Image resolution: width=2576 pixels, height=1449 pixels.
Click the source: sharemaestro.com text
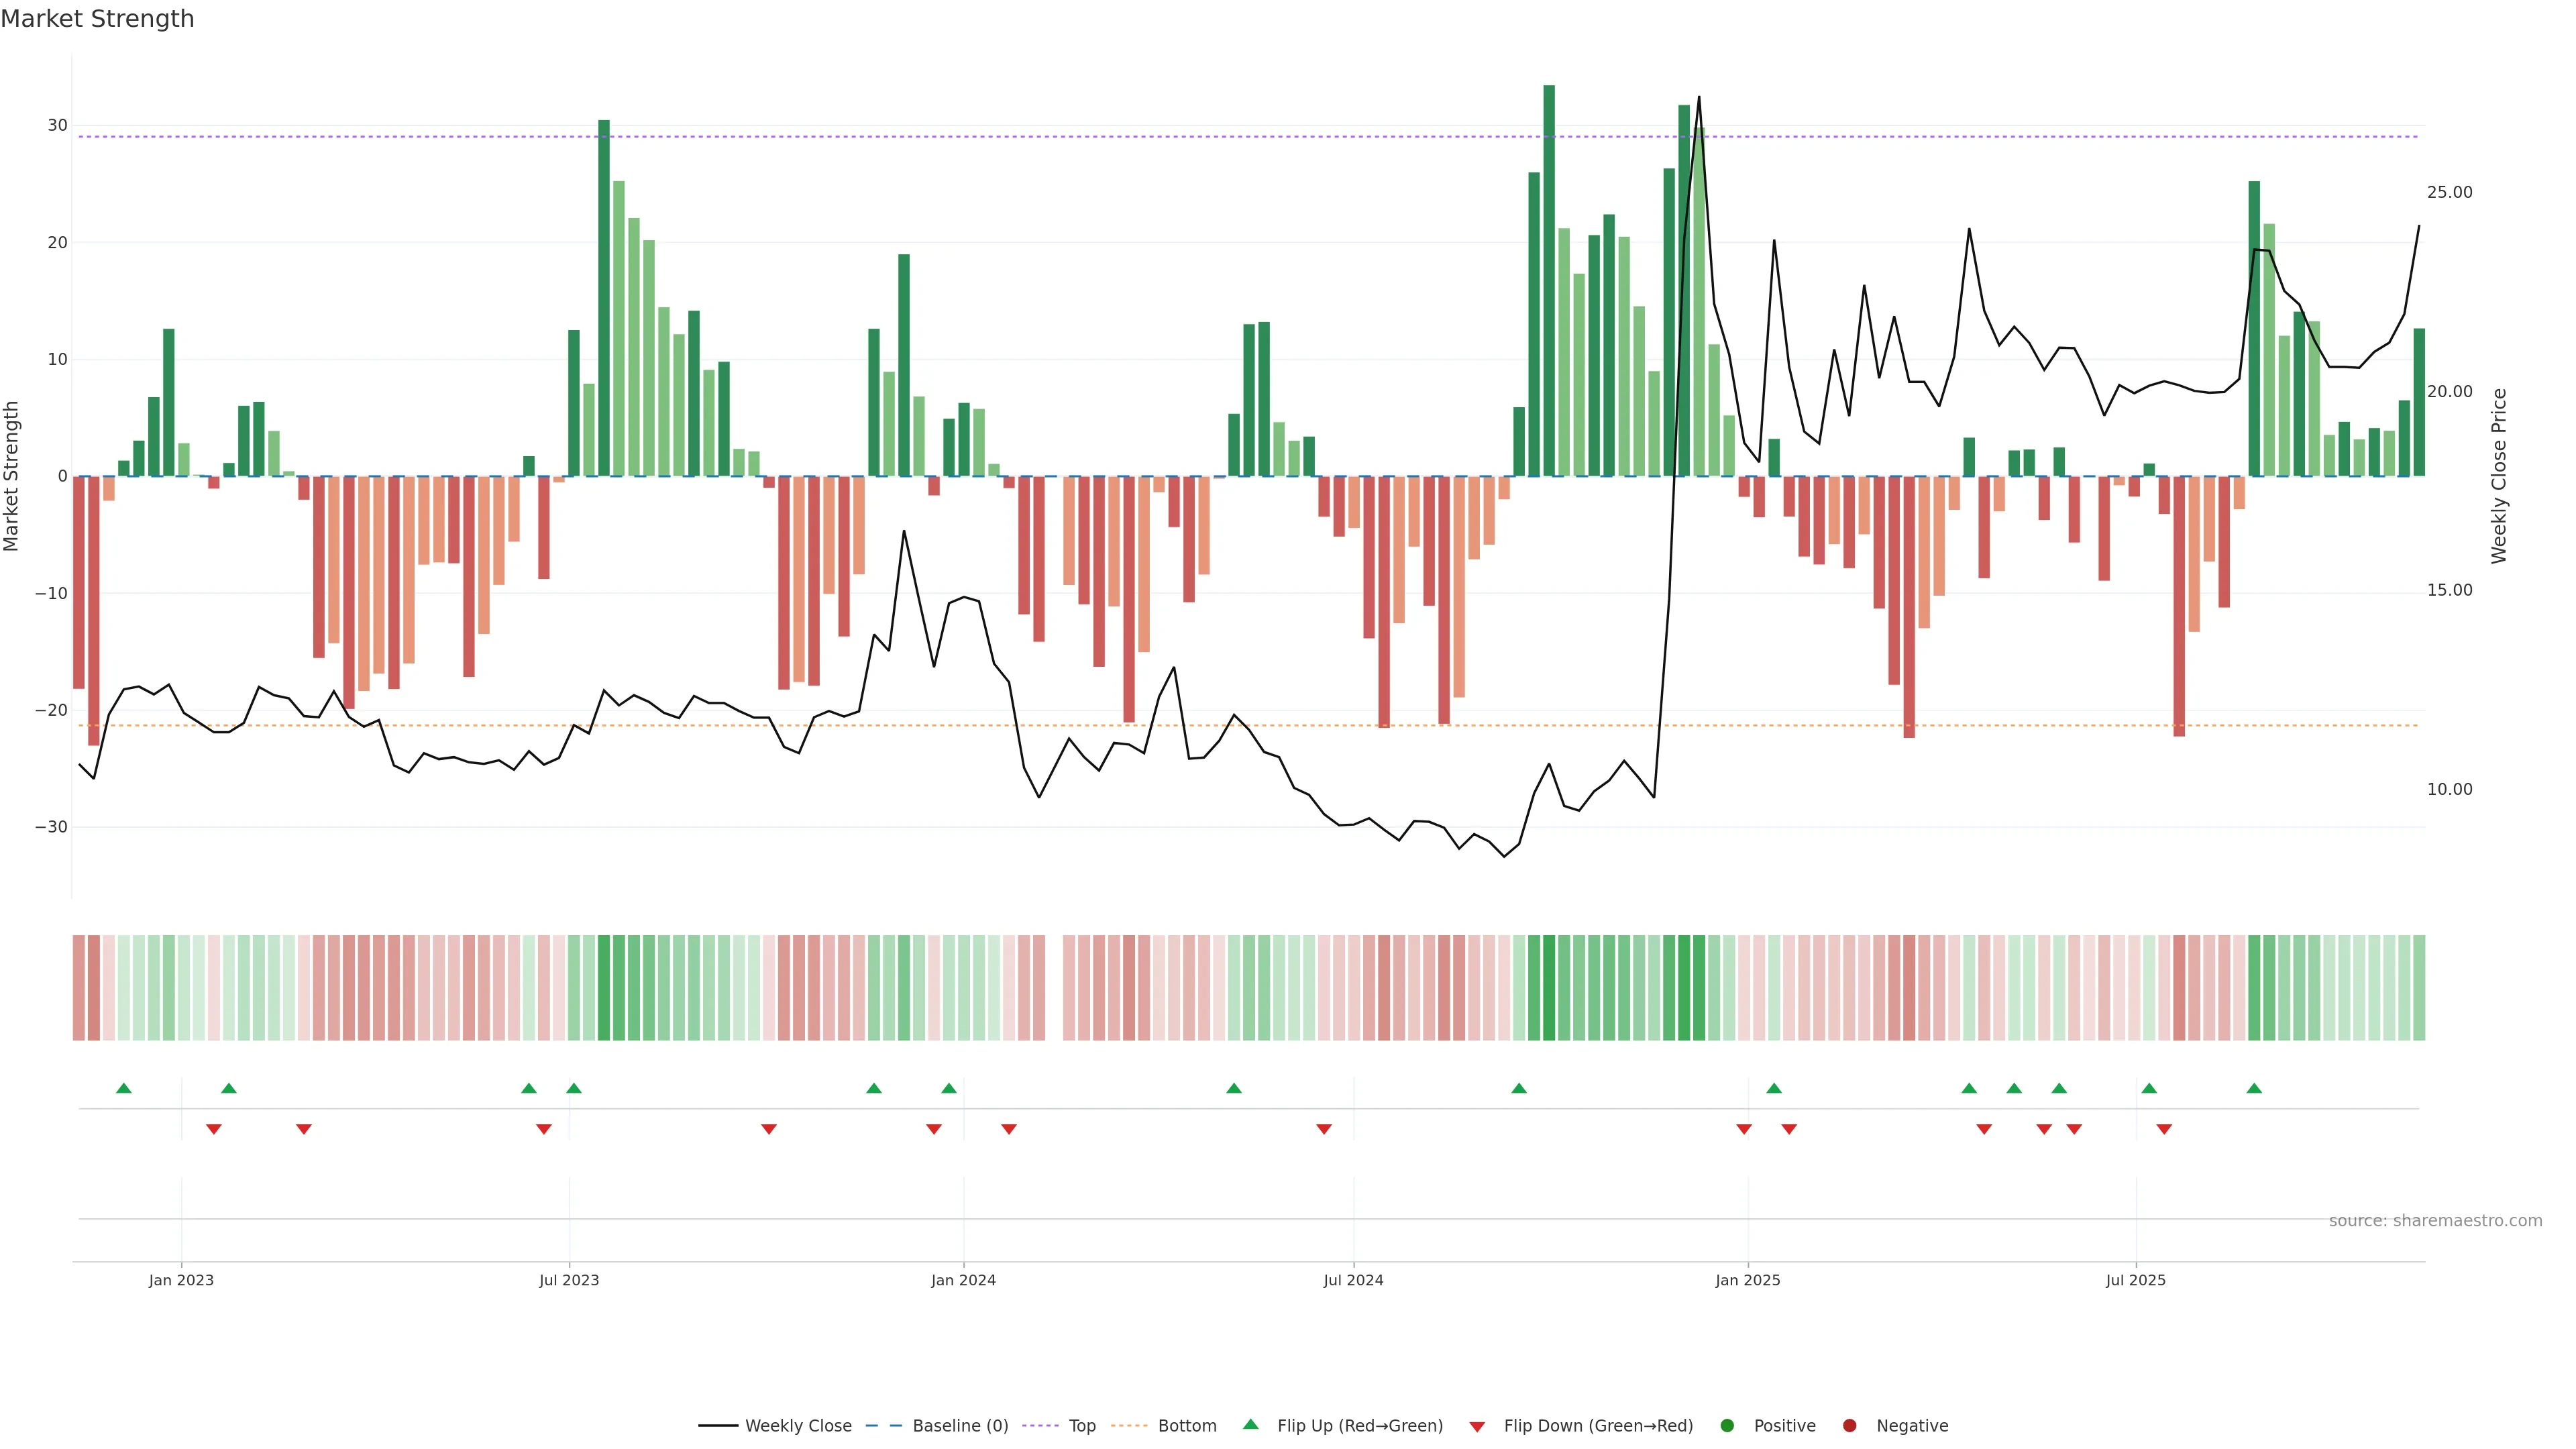[x=2435, y=1220]
